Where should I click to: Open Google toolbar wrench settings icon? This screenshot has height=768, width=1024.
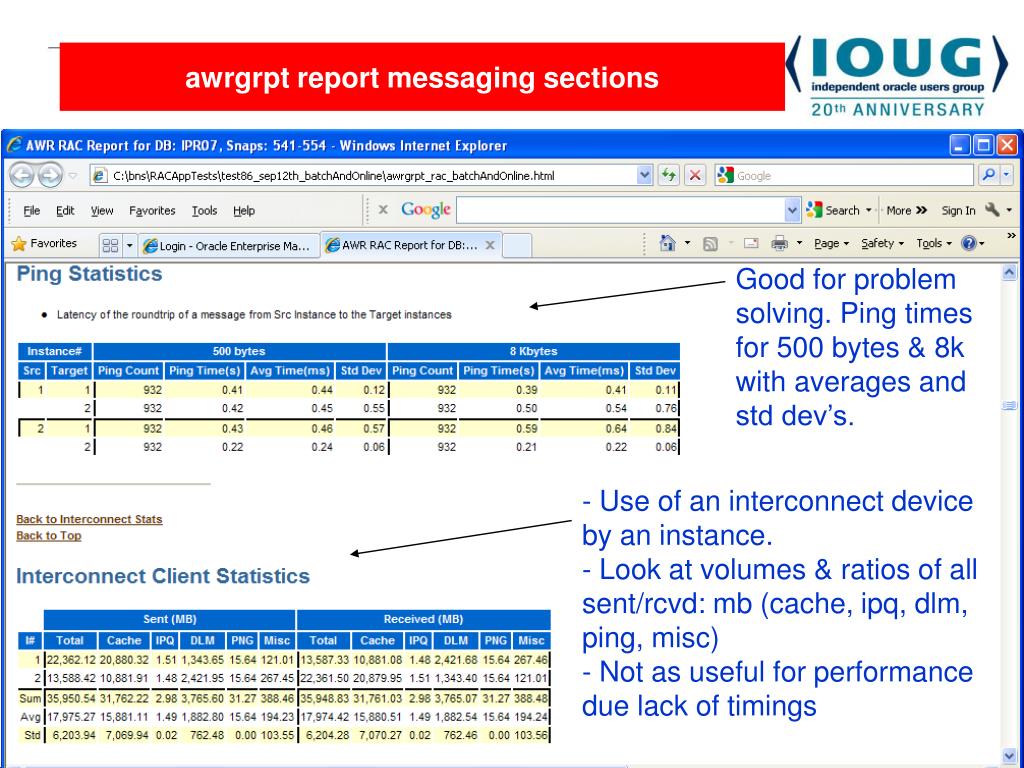pos(992,210)
